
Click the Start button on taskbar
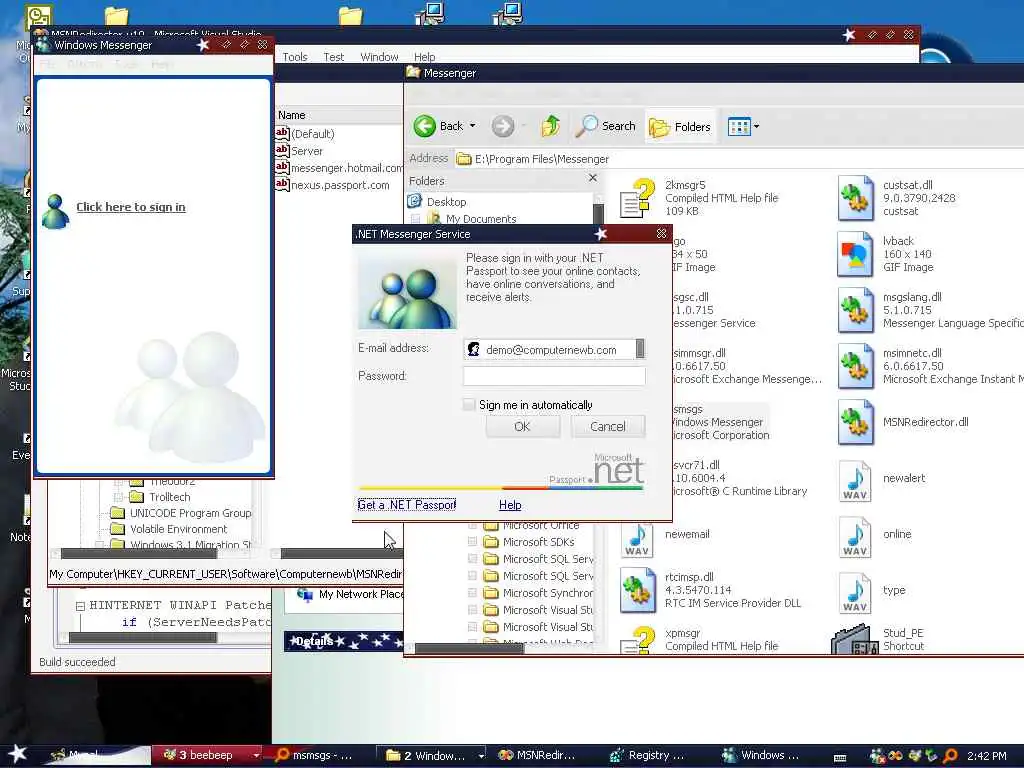click(17, 755)
